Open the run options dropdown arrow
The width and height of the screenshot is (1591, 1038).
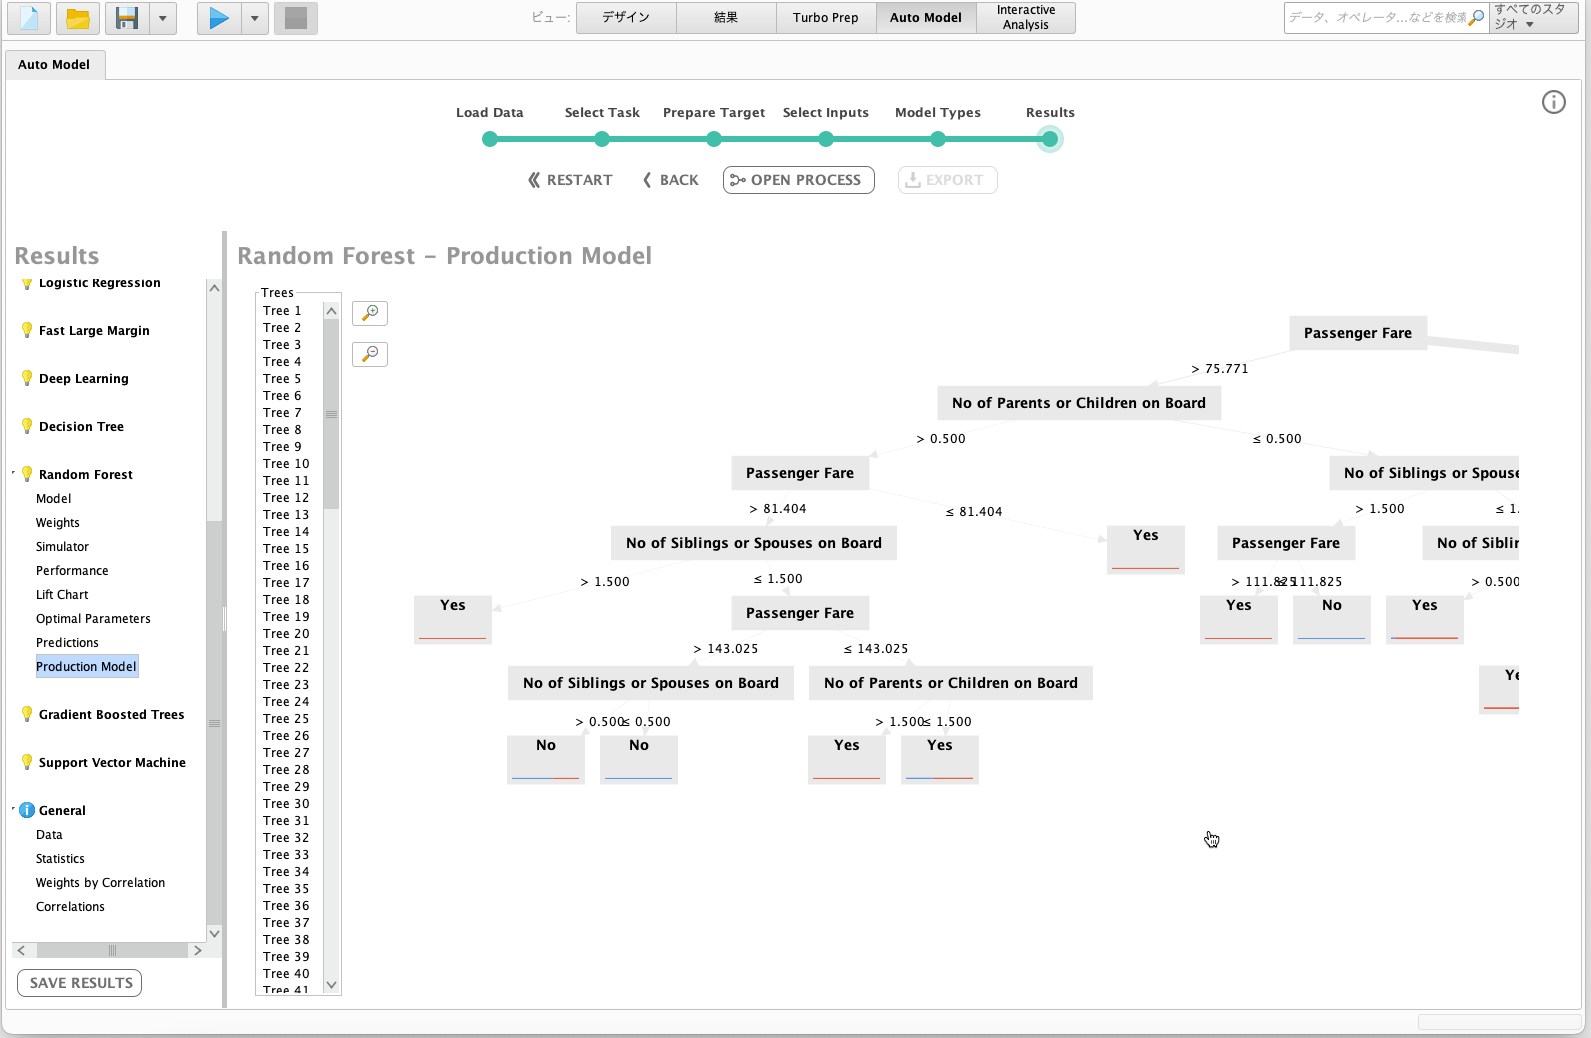click(x=255, y=18)
